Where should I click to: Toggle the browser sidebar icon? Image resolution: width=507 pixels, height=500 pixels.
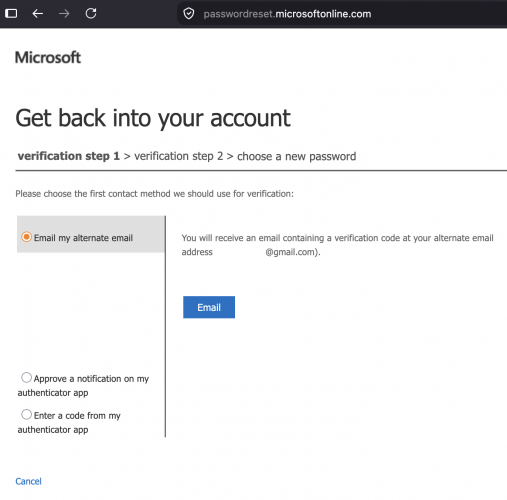coord(11,14)
